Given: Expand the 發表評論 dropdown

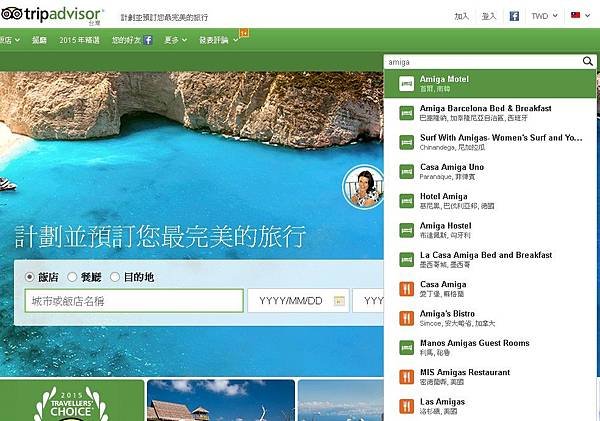Looking at the screenshot, I should coord(218,40).
